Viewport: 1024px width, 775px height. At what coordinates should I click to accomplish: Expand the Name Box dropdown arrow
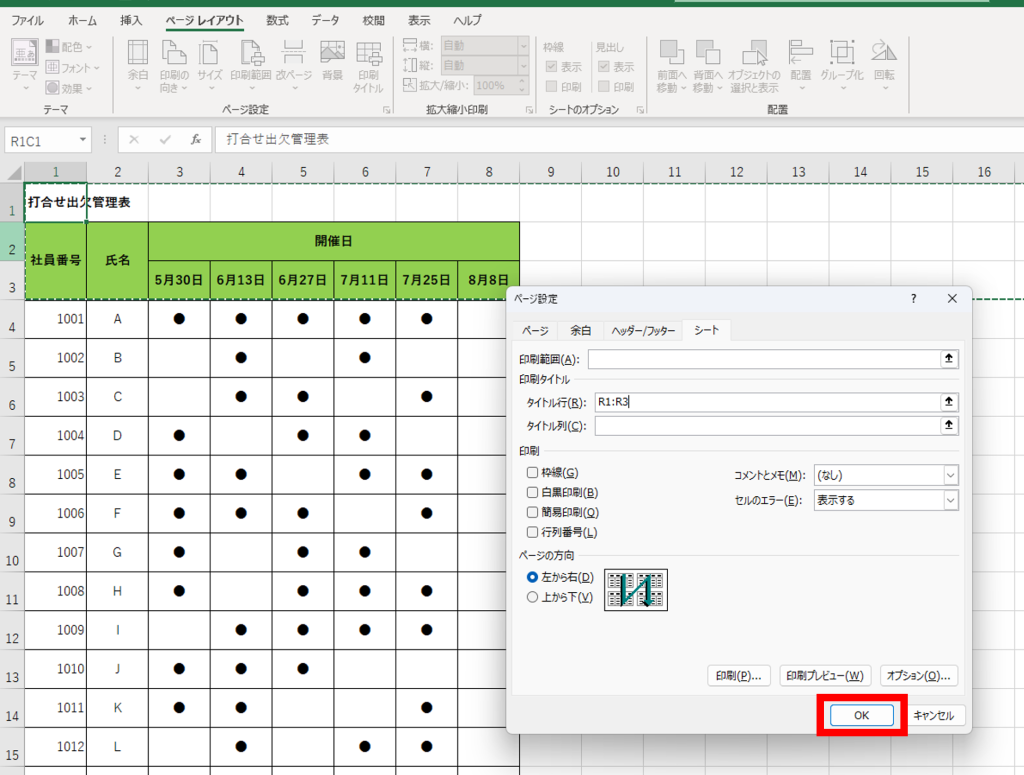click(82, 140)
